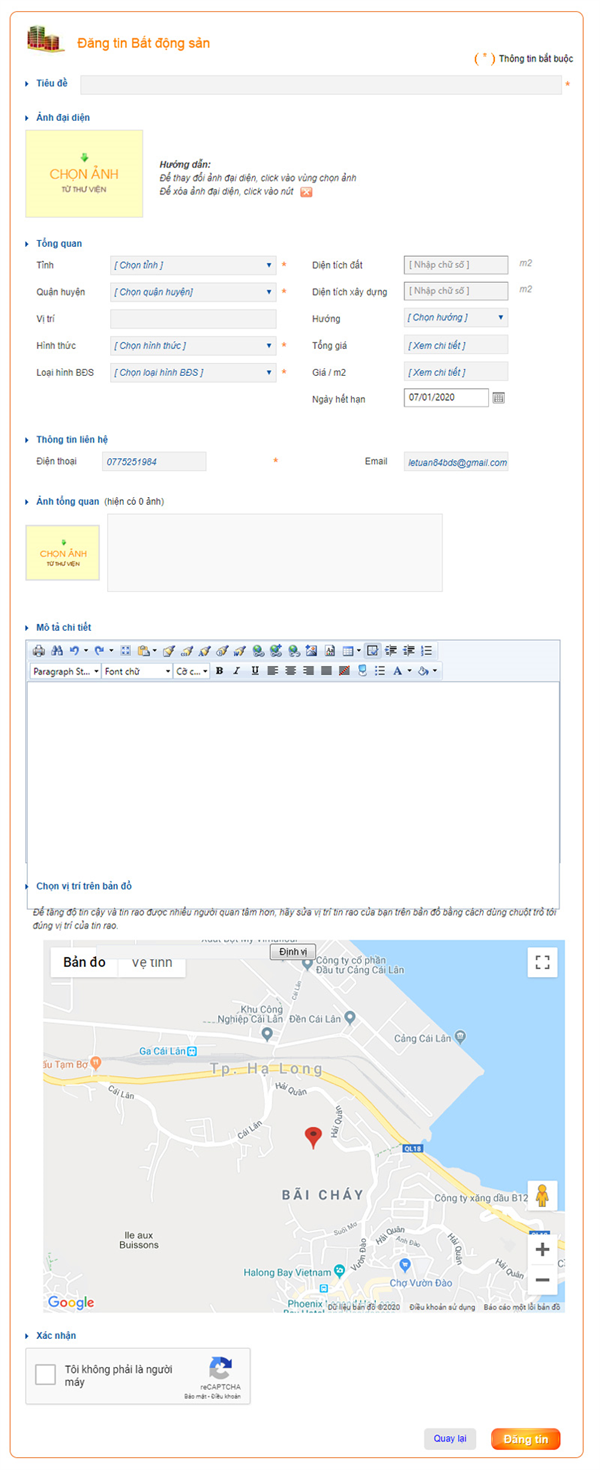Image resolution: width=600 pixels, height=1470 pixels.
Task: Open the Quận huyện district dropdown
Action: [193, 293]
